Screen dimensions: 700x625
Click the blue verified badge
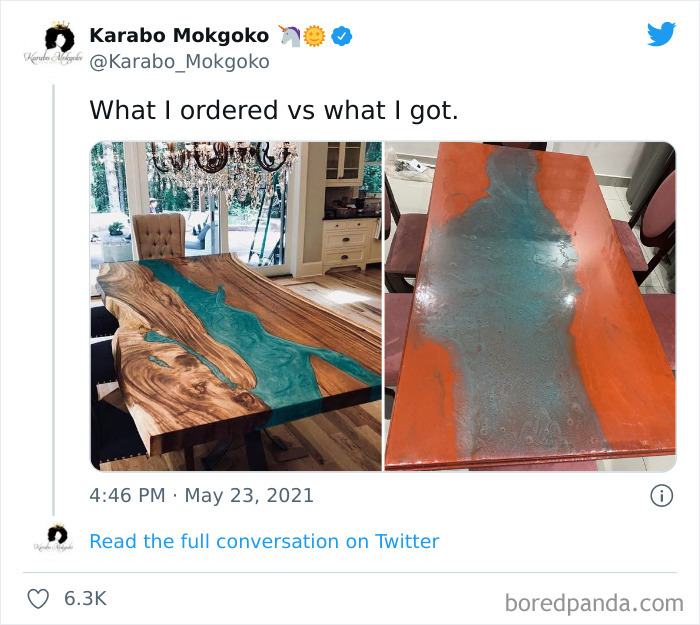click(342, 36)
